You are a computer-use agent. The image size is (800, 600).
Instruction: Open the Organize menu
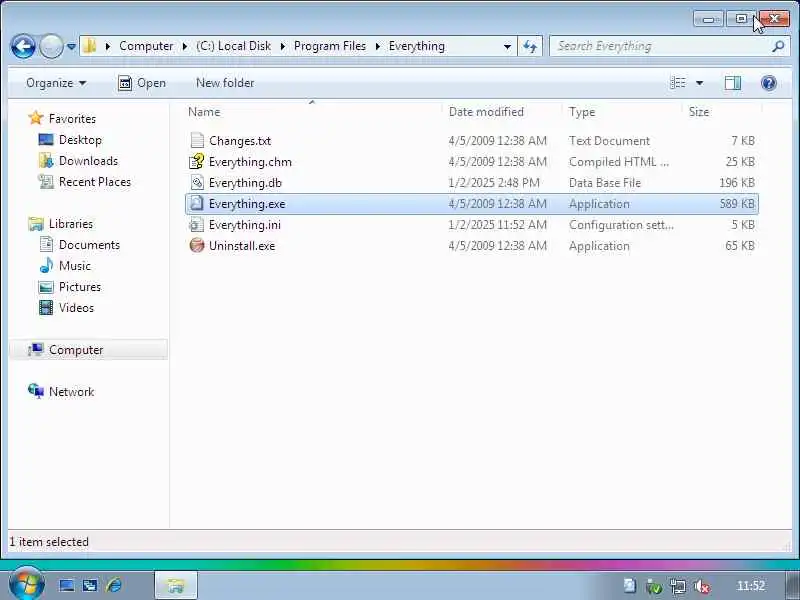click(x=56, y=83)
